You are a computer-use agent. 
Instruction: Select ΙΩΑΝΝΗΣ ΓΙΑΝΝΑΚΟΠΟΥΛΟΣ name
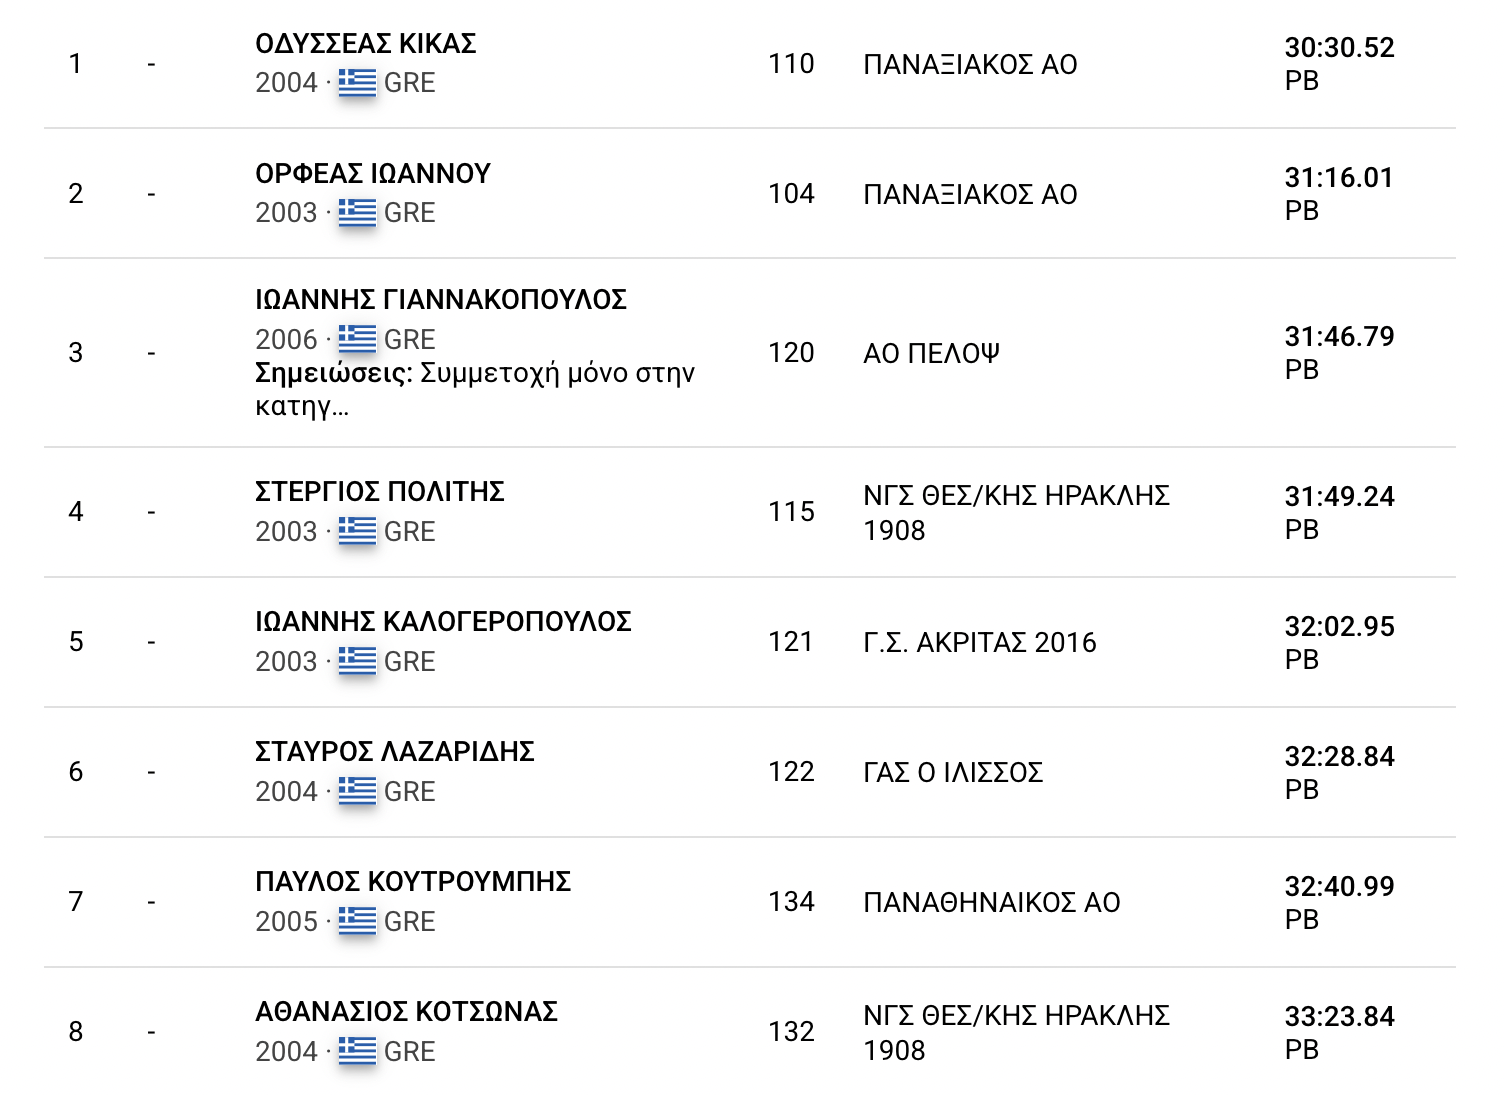click(441, 300)
